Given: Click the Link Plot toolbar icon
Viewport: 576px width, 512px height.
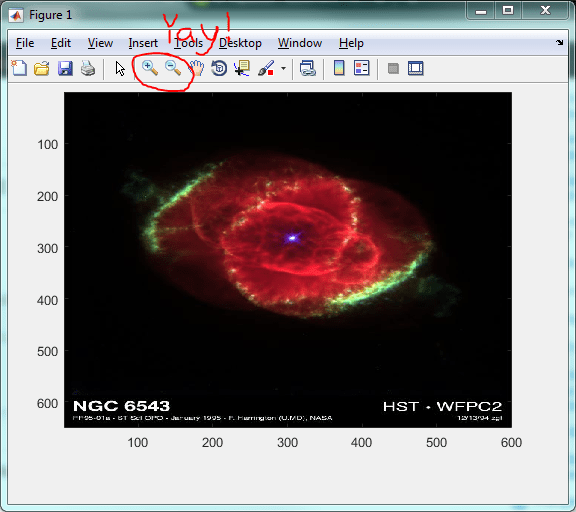Looking at the screenshot, I should click(x=307, y=68).
